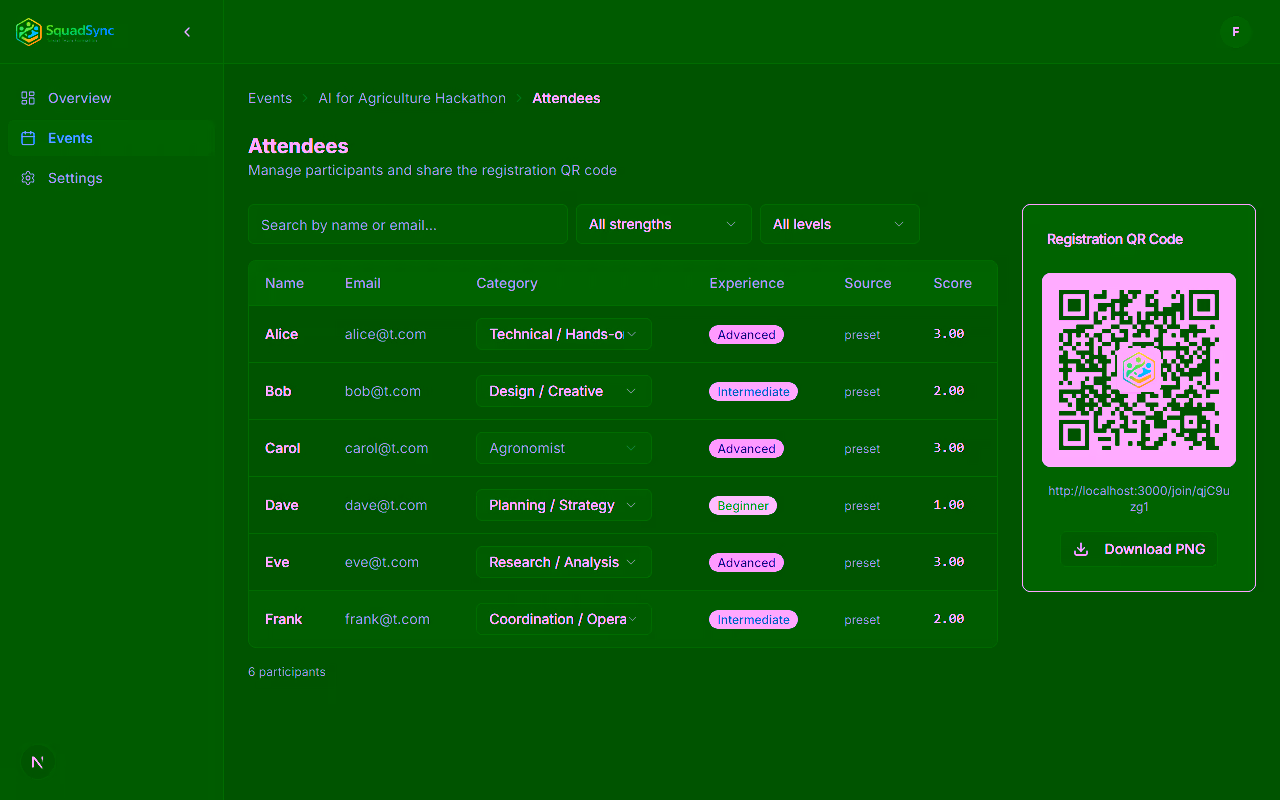Open Frank's Coordination category dropdown
The height and width of the screenshot is (800, 1280).
564,619
